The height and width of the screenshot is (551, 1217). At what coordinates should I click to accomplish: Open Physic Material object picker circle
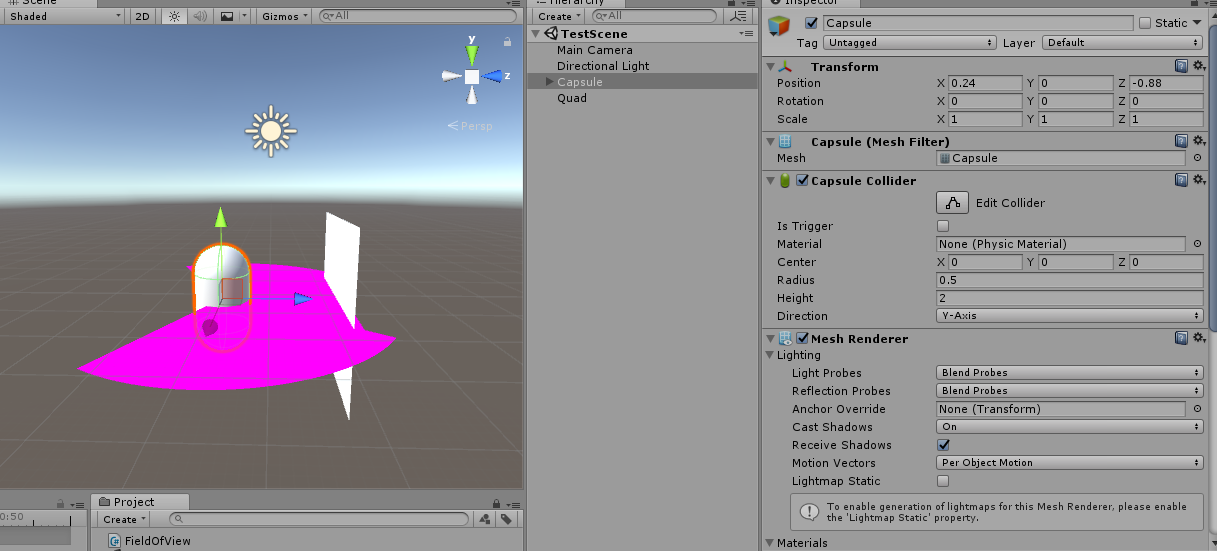click(x=1197, y=244)
